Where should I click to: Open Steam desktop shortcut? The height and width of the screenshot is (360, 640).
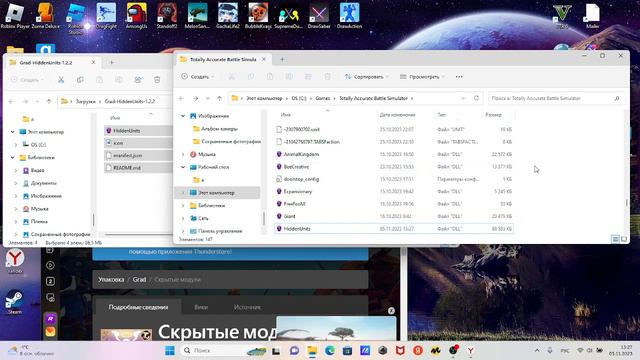(15, 302)
